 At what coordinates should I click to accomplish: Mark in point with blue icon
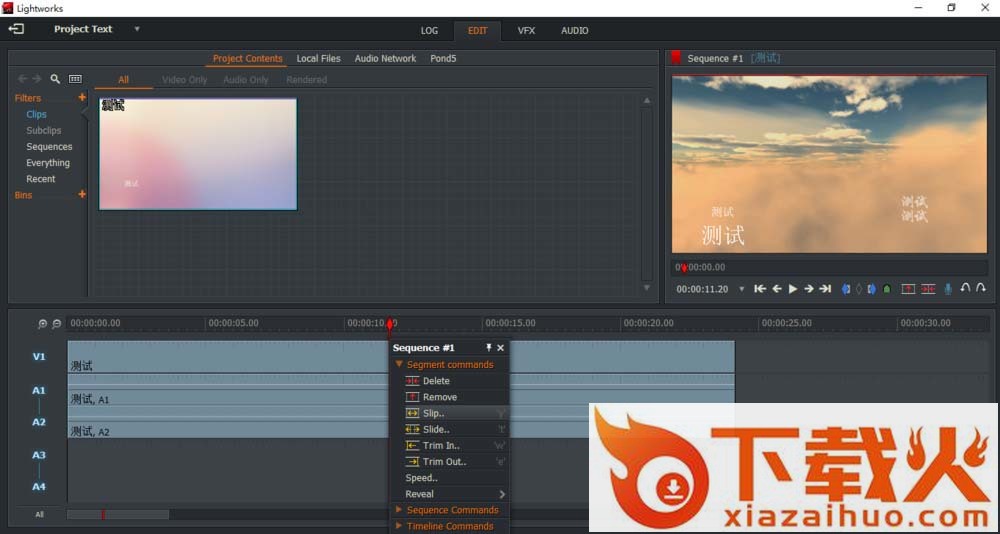(x=846, y=289)
